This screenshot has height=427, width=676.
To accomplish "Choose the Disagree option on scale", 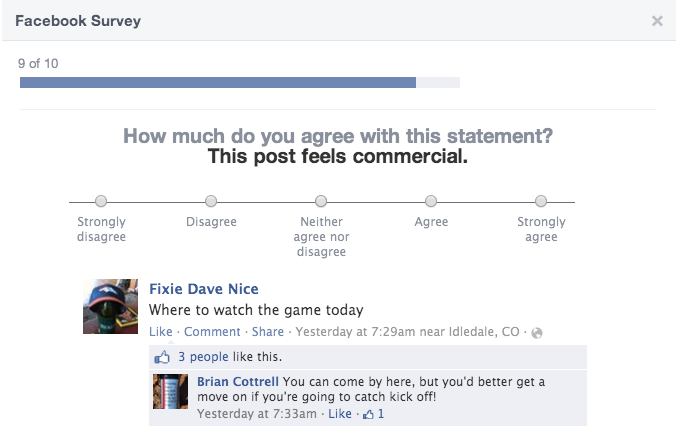I will [x=211, y=201].
